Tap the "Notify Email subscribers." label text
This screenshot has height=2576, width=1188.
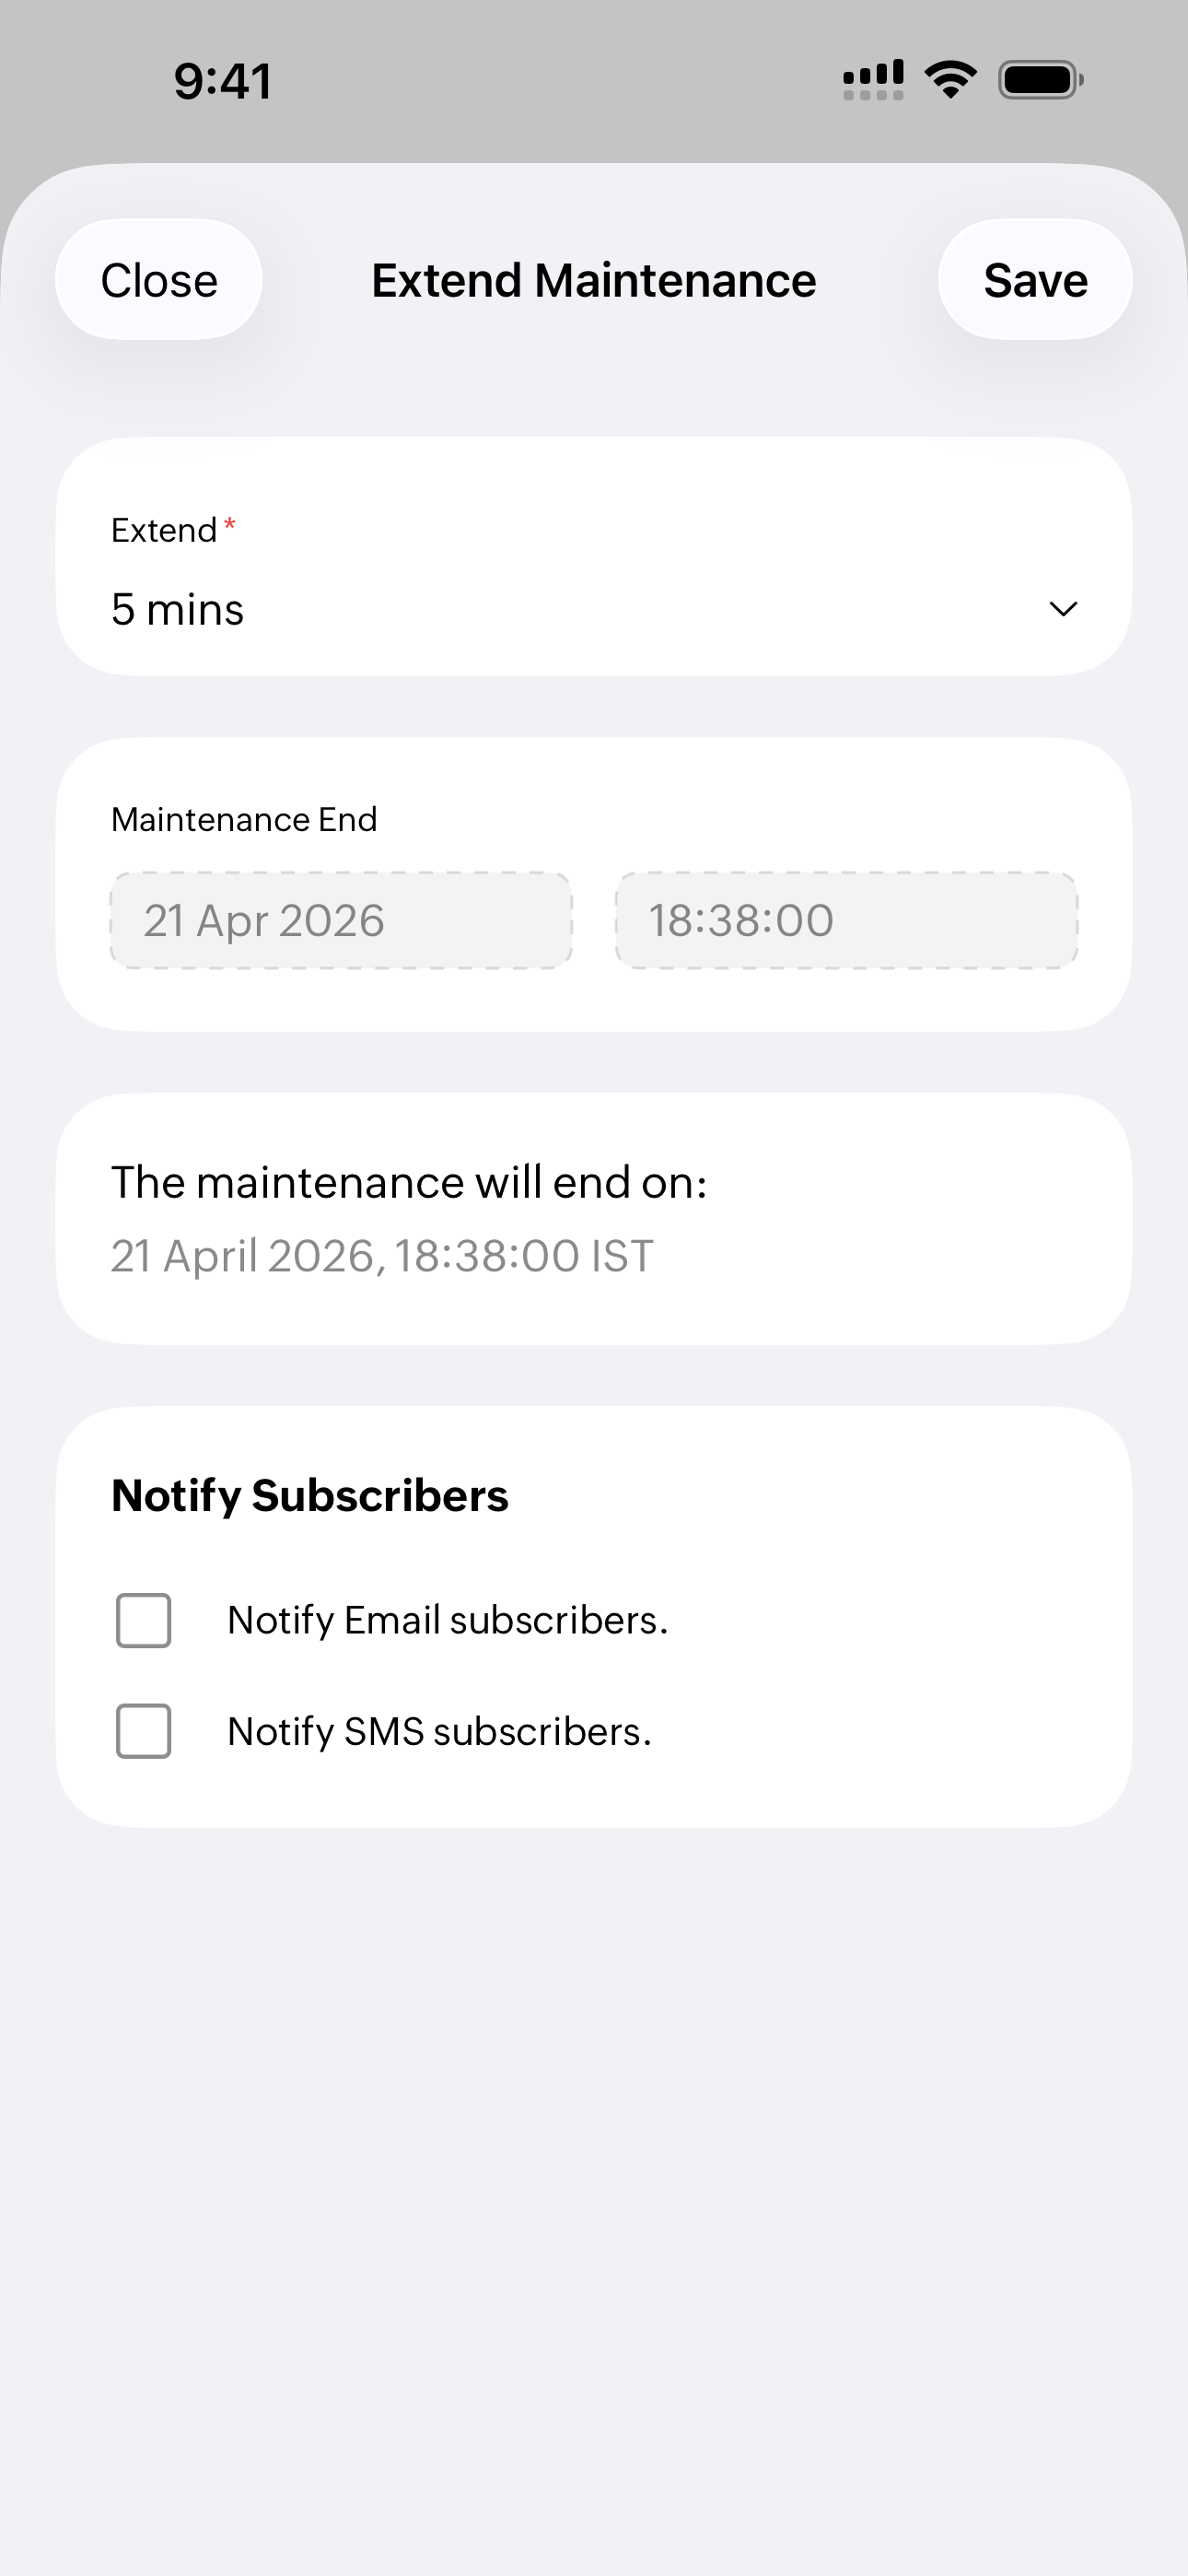point(447,1620)
